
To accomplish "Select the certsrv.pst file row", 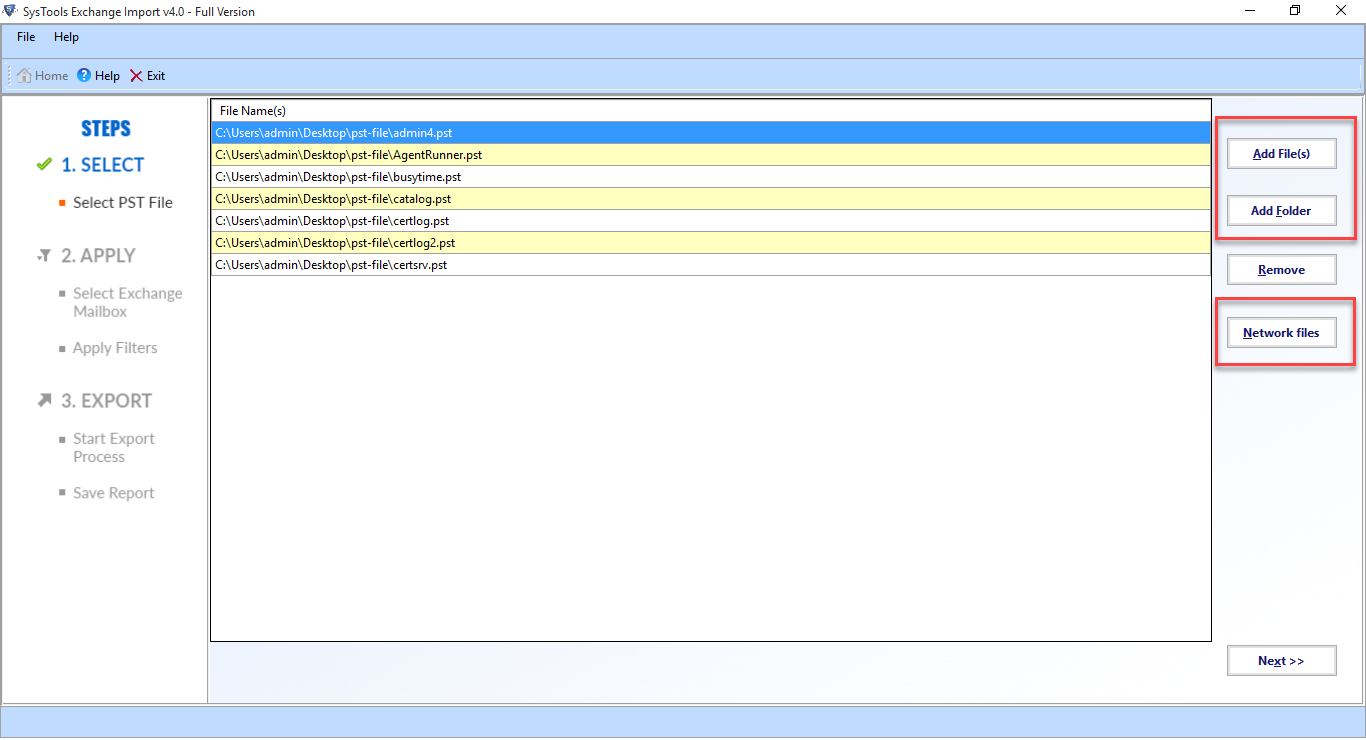I will (710, 265).
